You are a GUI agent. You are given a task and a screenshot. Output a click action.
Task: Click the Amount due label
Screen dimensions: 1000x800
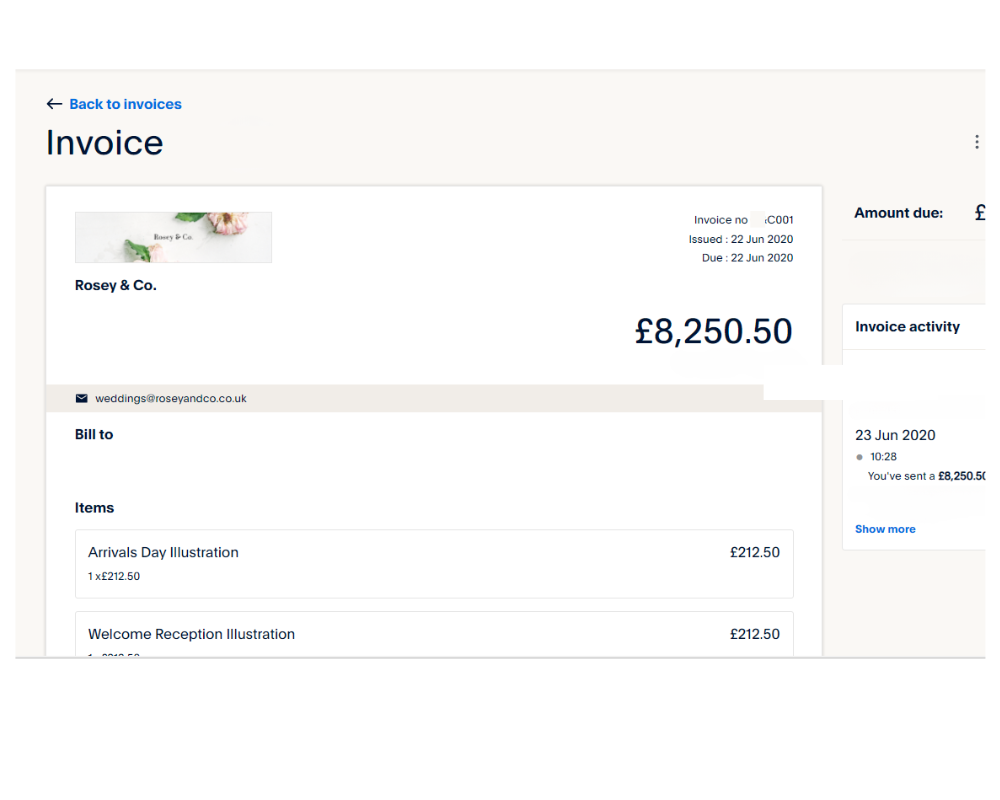[898, 213]
